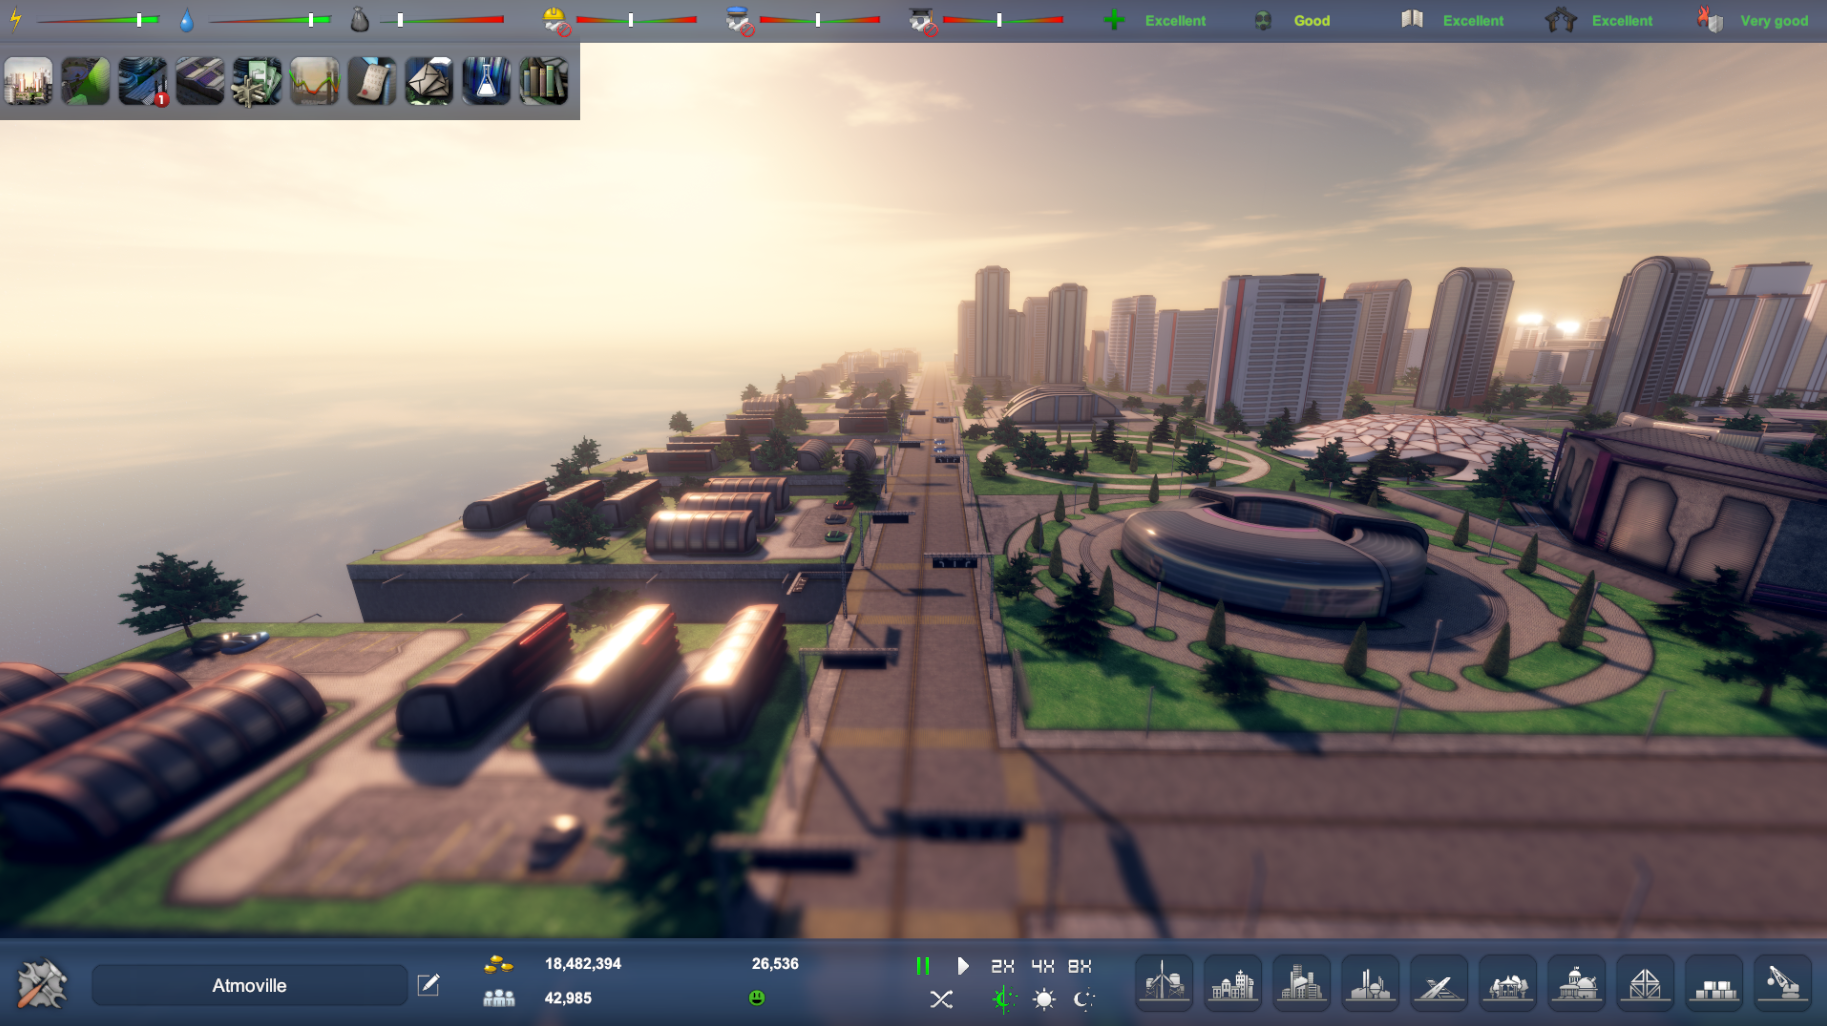
Task: Click the population people icon
Action: pyautogui.click(x=498, y=998)
